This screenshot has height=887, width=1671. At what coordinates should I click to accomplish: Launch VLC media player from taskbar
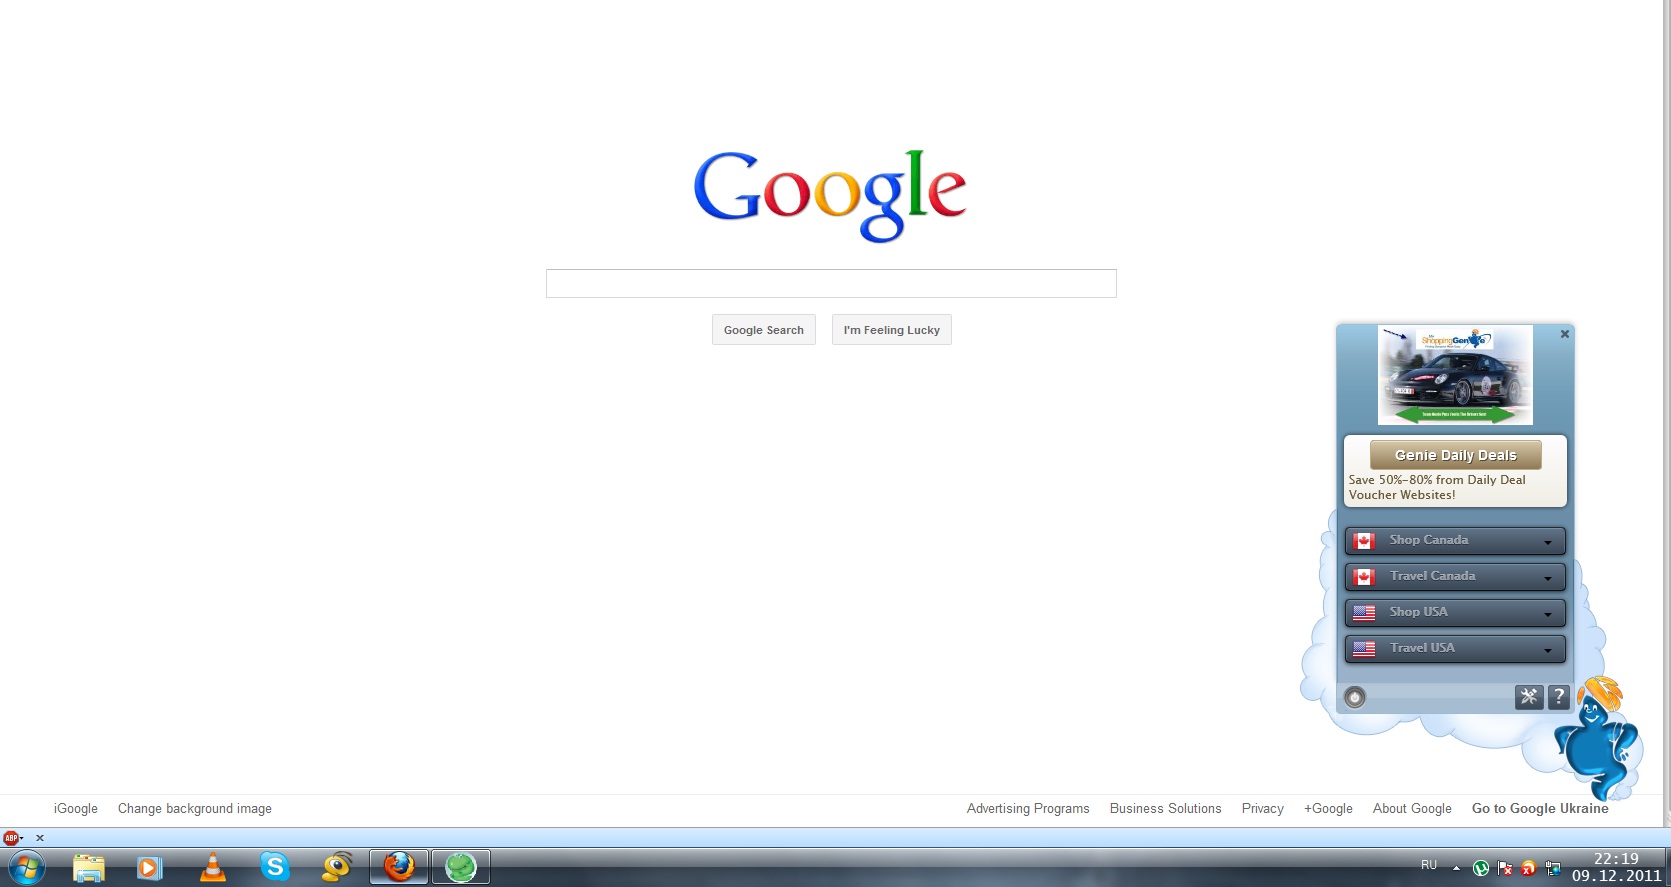213,867
